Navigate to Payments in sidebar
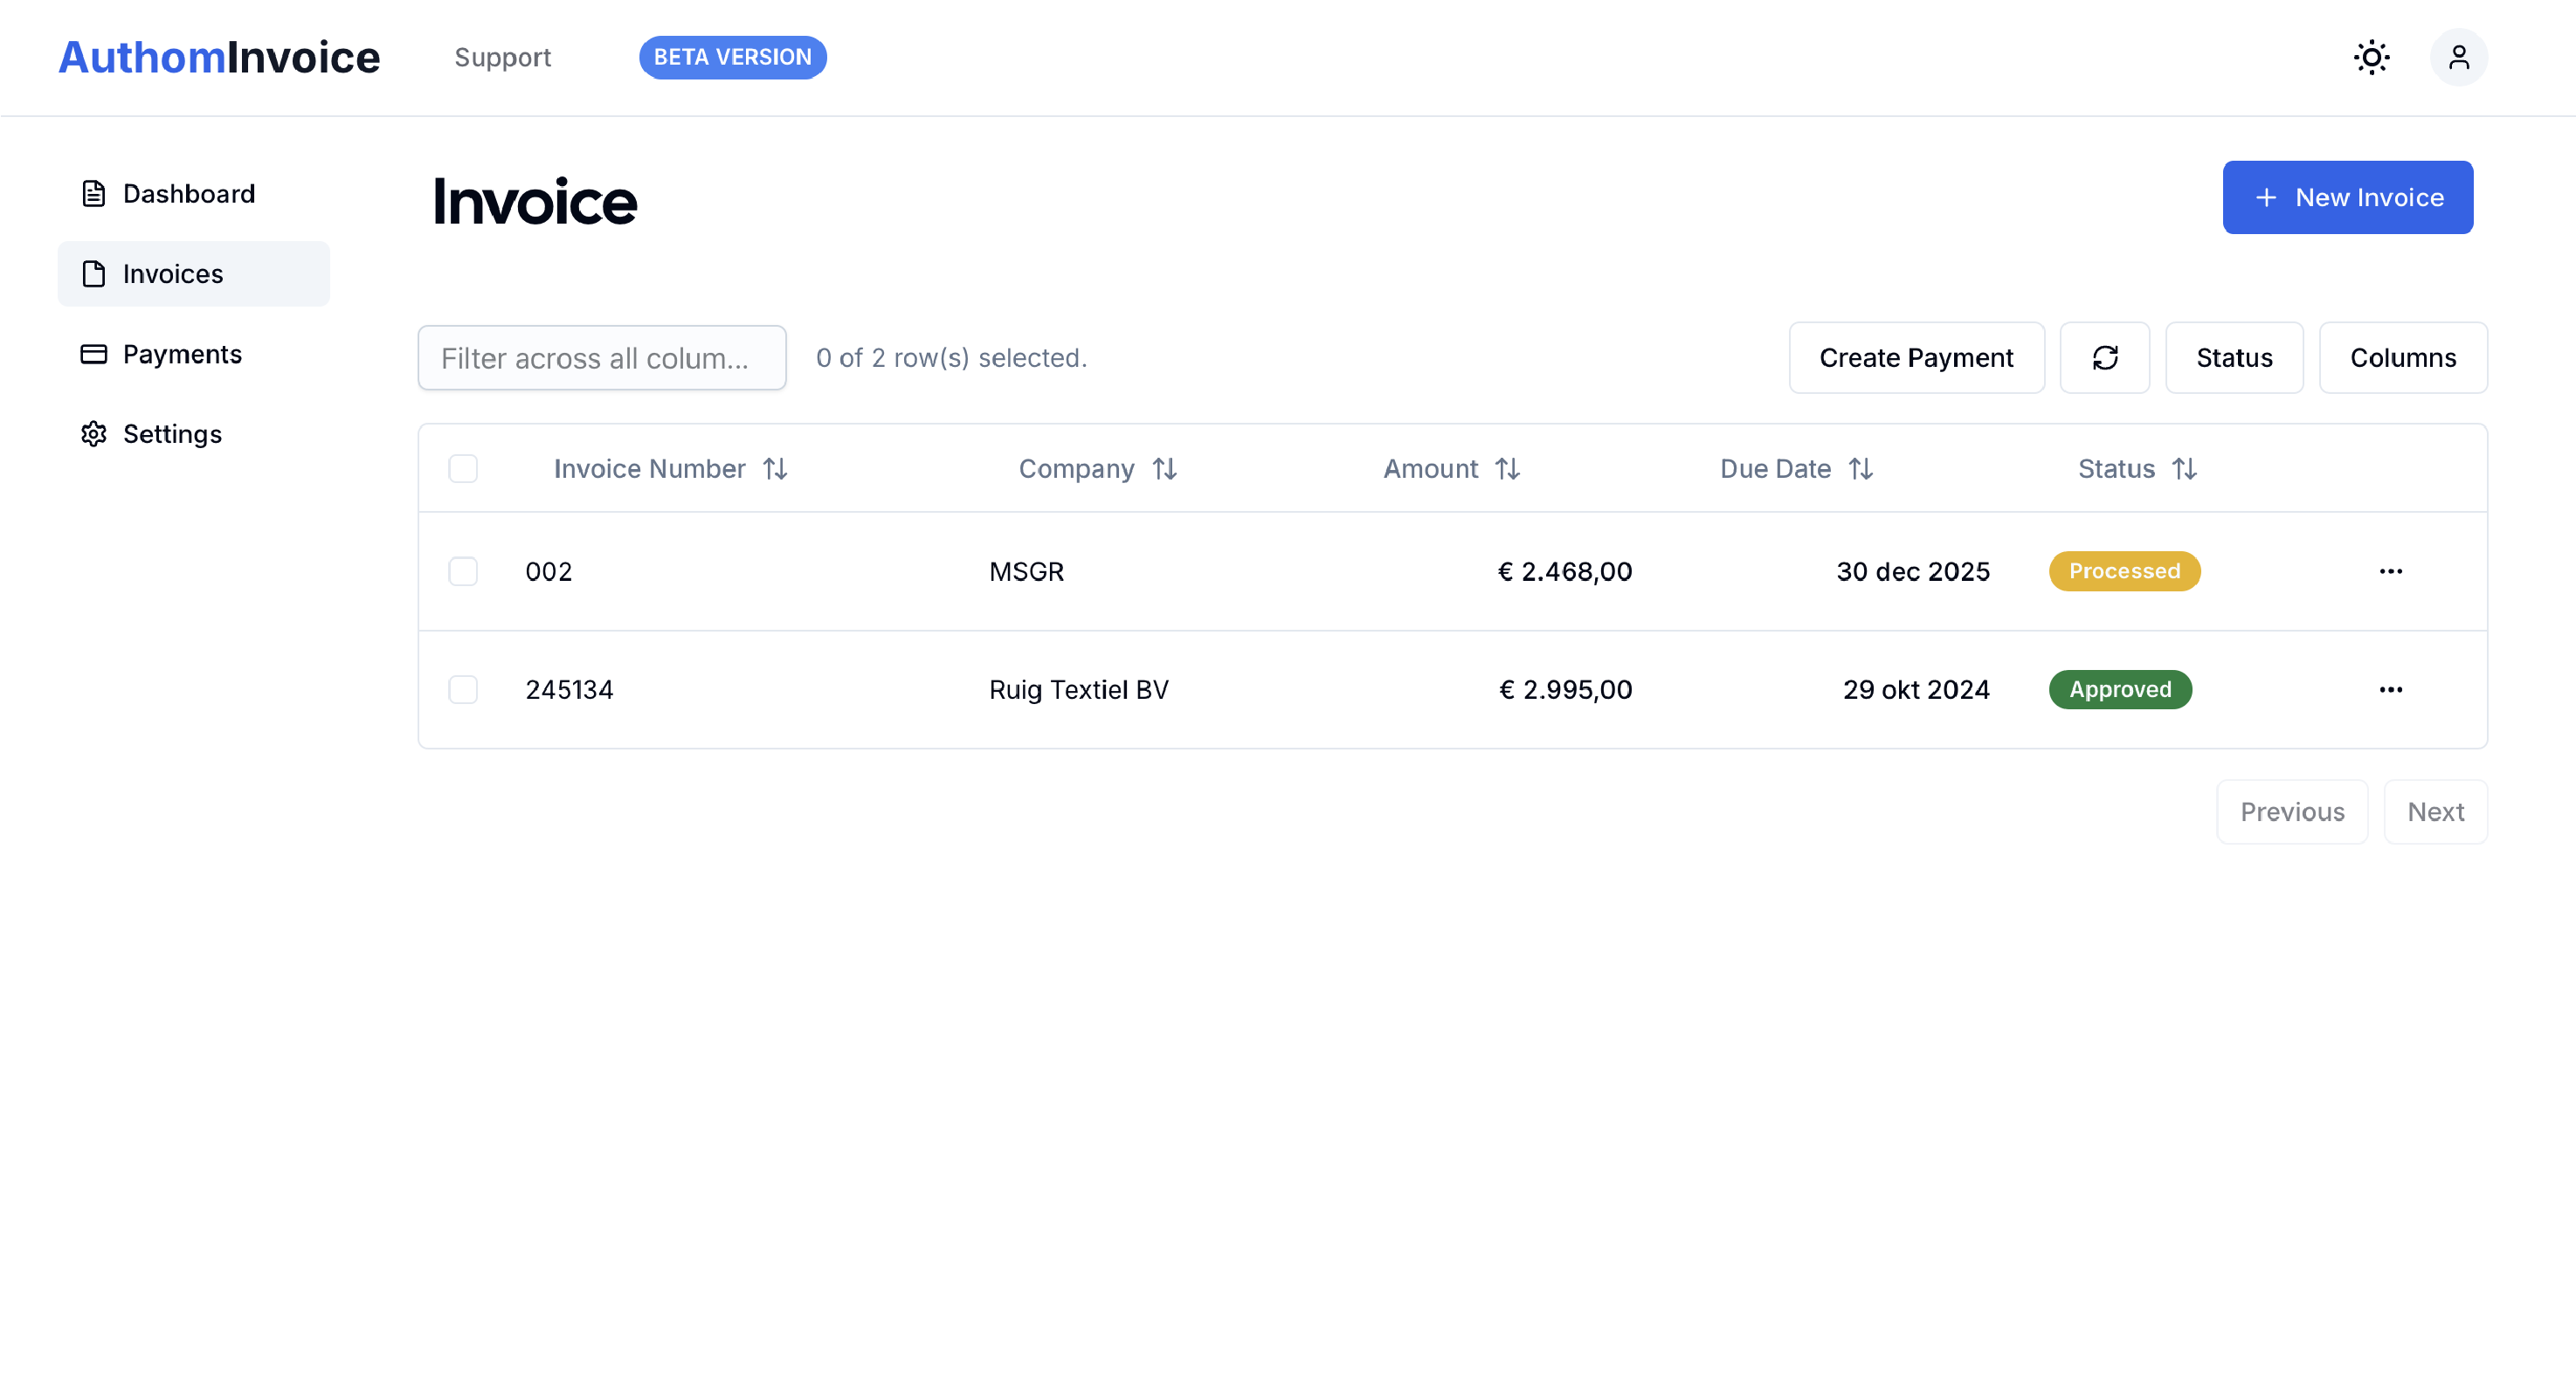The width and height of the screenshot is (2576, 1395). 194,354
